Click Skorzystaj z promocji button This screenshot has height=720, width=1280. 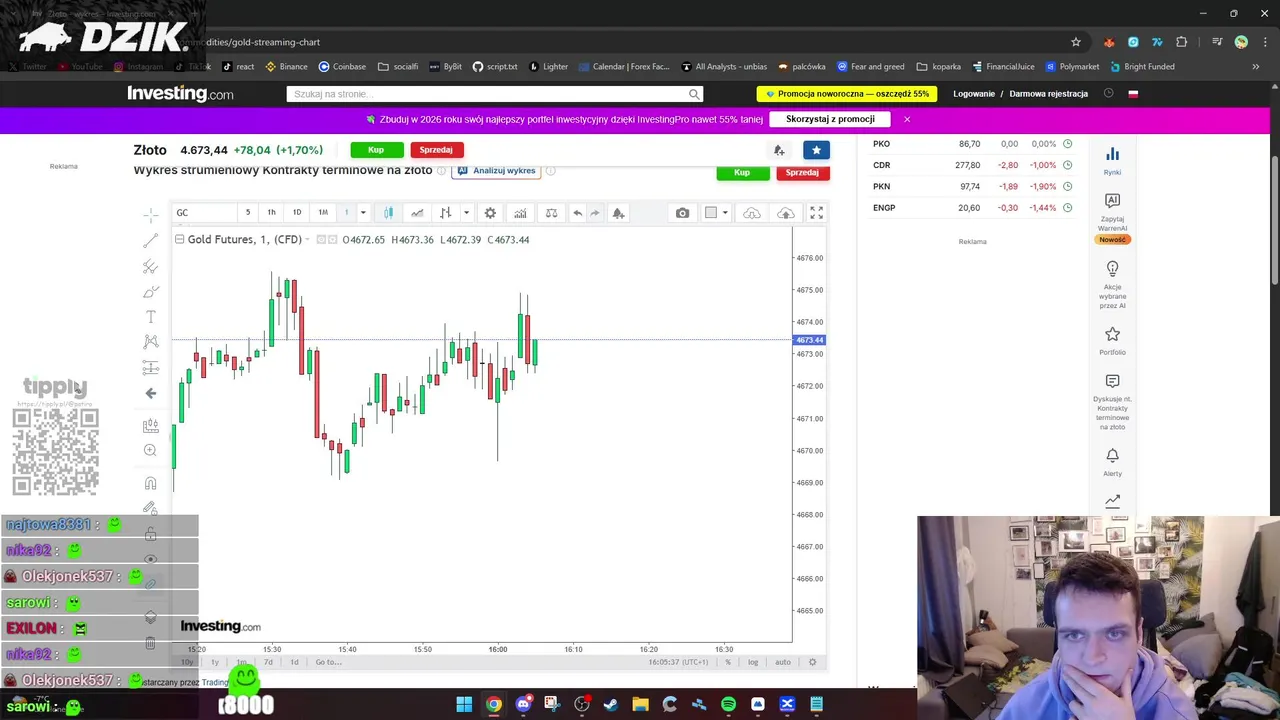click(x=830, y=119)
